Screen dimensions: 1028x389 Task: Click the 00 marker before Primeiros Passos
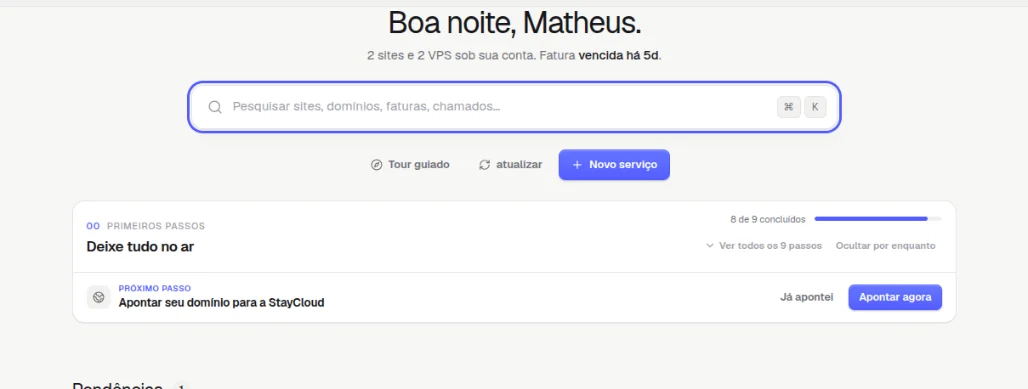click(93, 226)
